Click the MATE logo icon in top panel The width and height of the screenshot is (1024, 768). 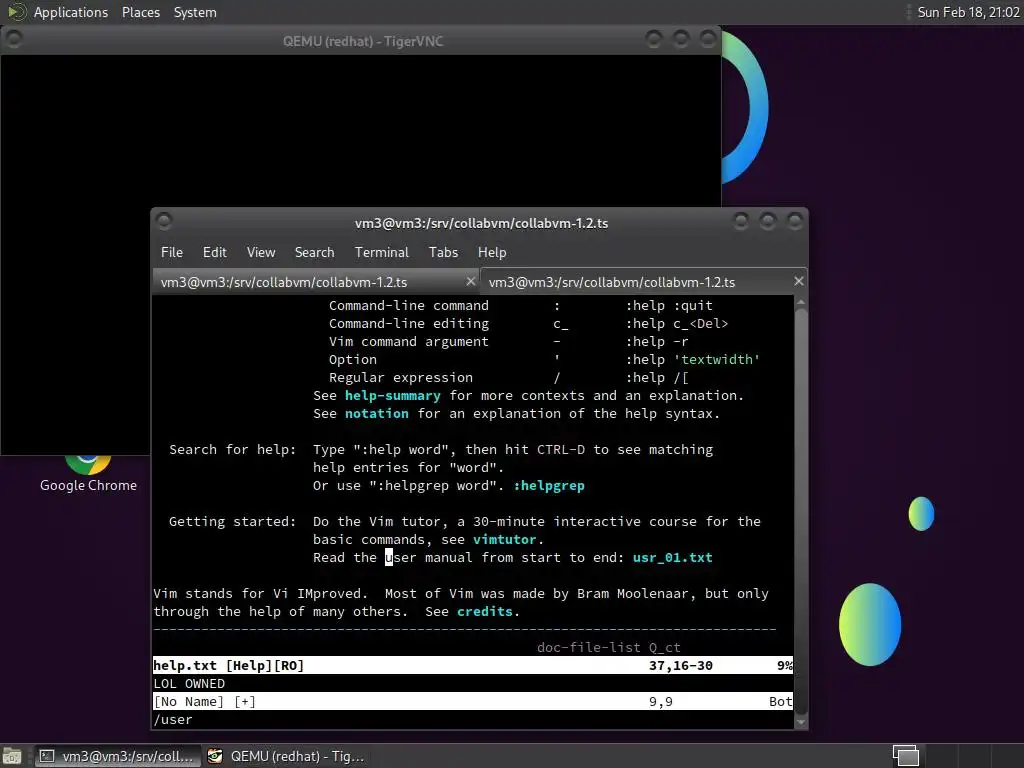(x=16, y=12)
